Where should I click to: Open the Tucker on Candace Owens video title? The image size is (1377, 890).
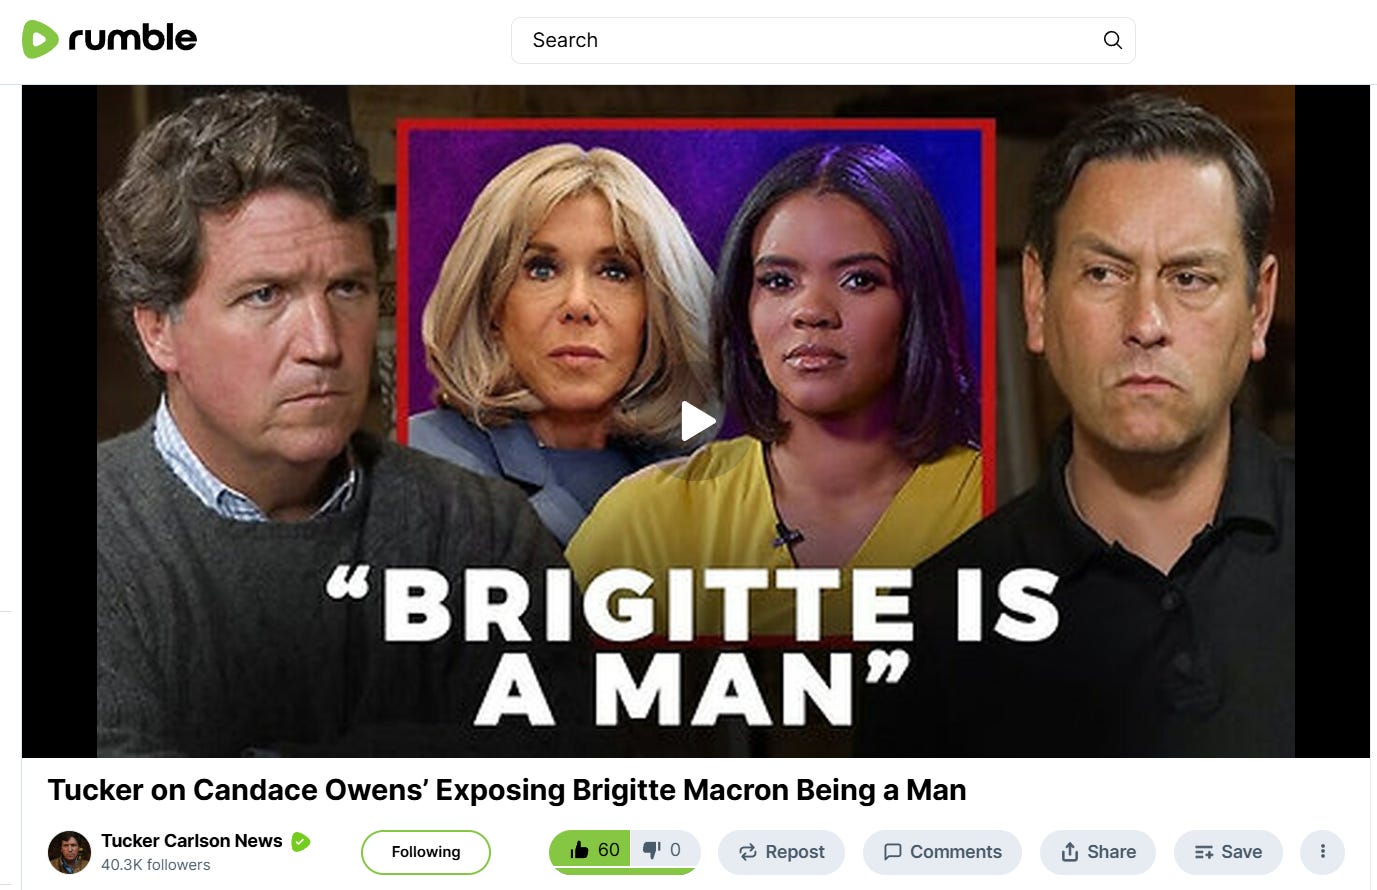tap(507, 790)
